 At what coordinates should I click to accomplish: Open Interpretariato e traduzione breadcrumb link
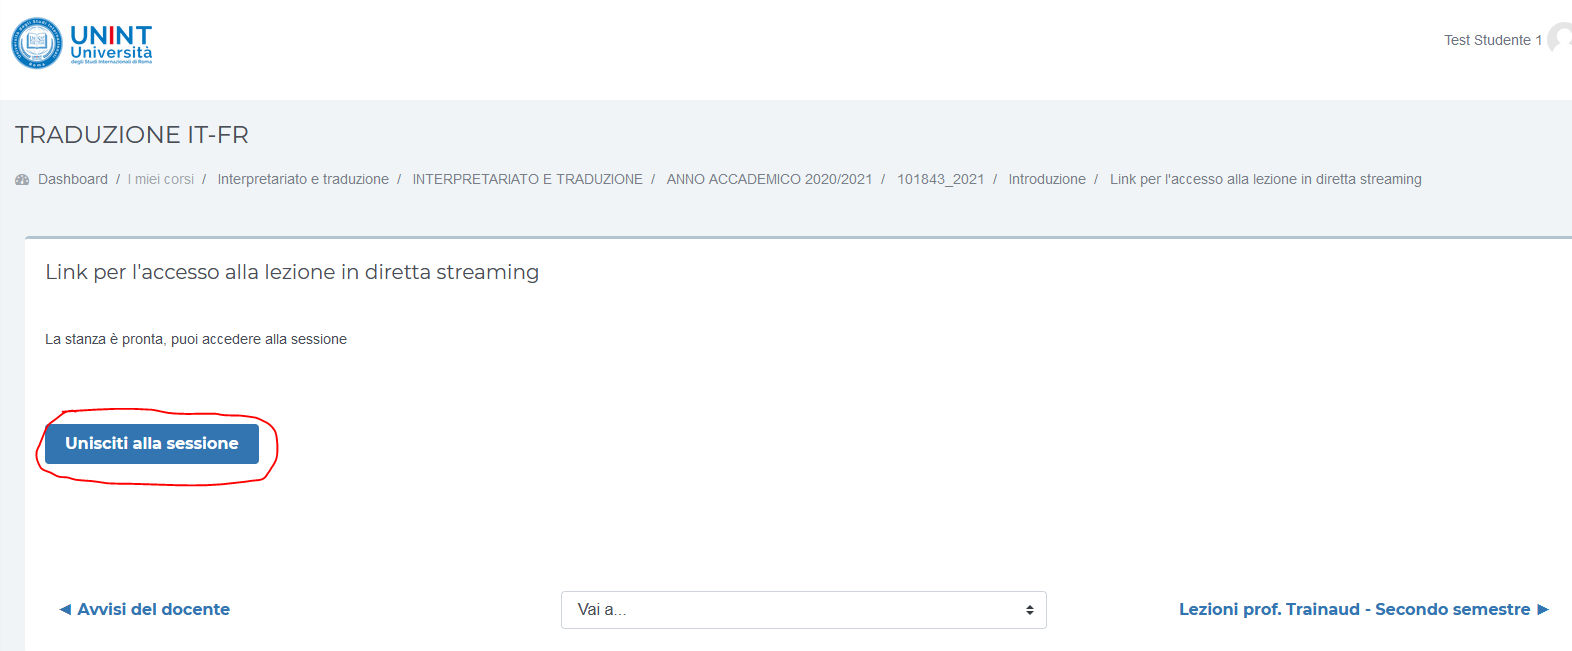pyautogui.click(x=303, y=179)
